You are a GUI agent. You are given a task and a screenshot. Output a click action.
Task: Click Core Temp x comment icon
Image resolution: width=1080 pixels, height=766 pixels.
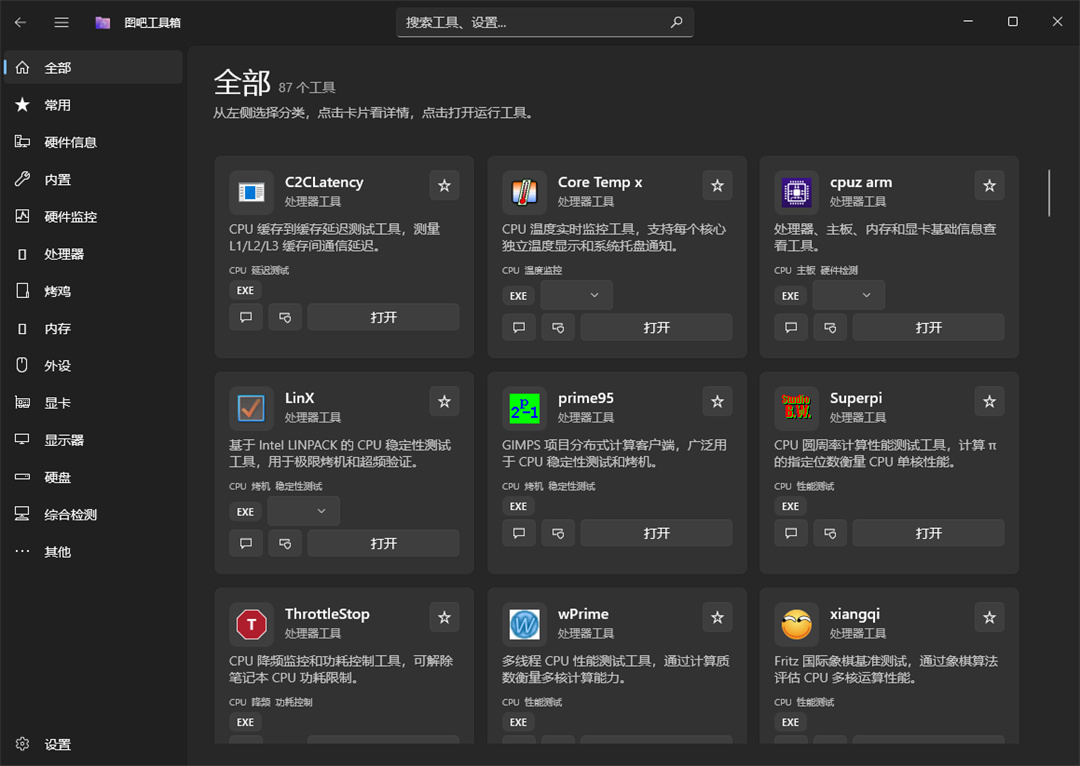click(519, 327)
